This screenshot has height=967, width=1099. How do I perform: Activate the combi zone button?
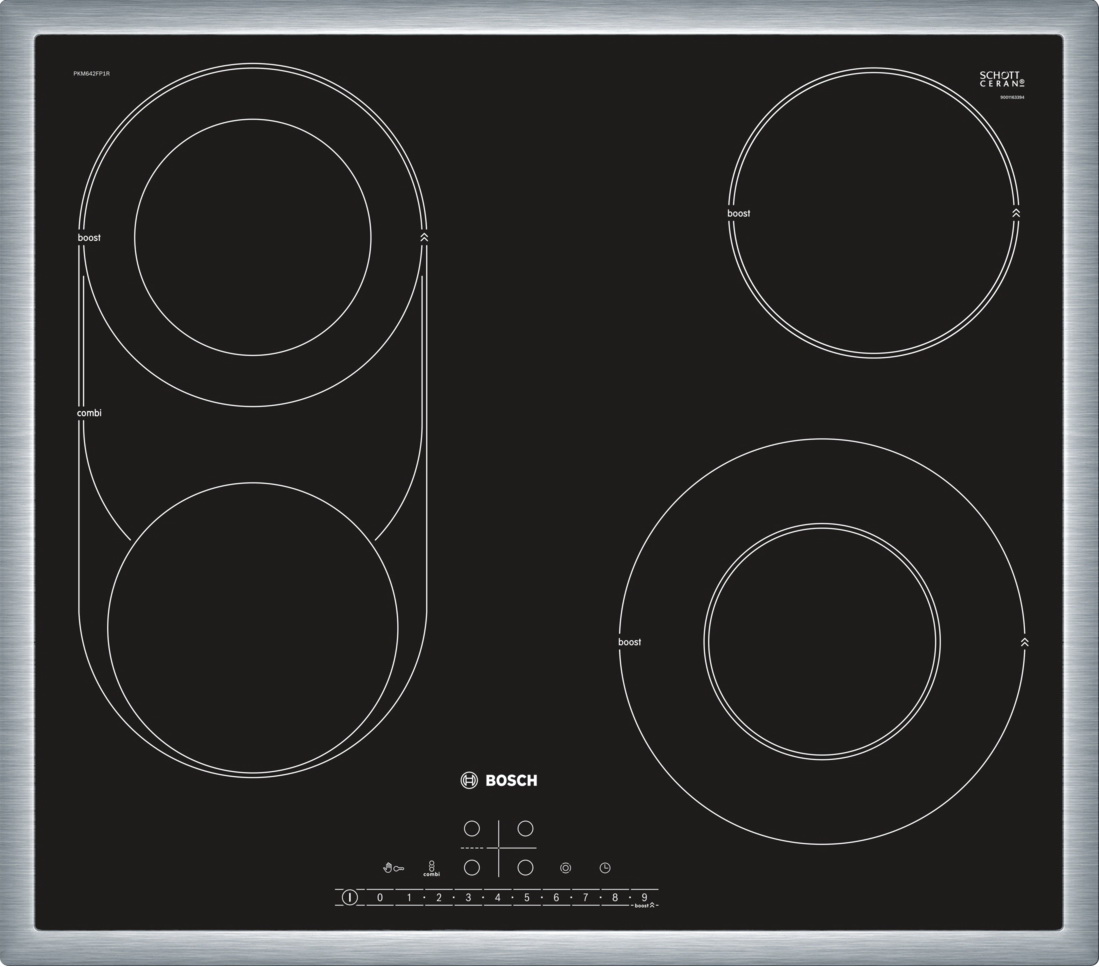point(431,868)
